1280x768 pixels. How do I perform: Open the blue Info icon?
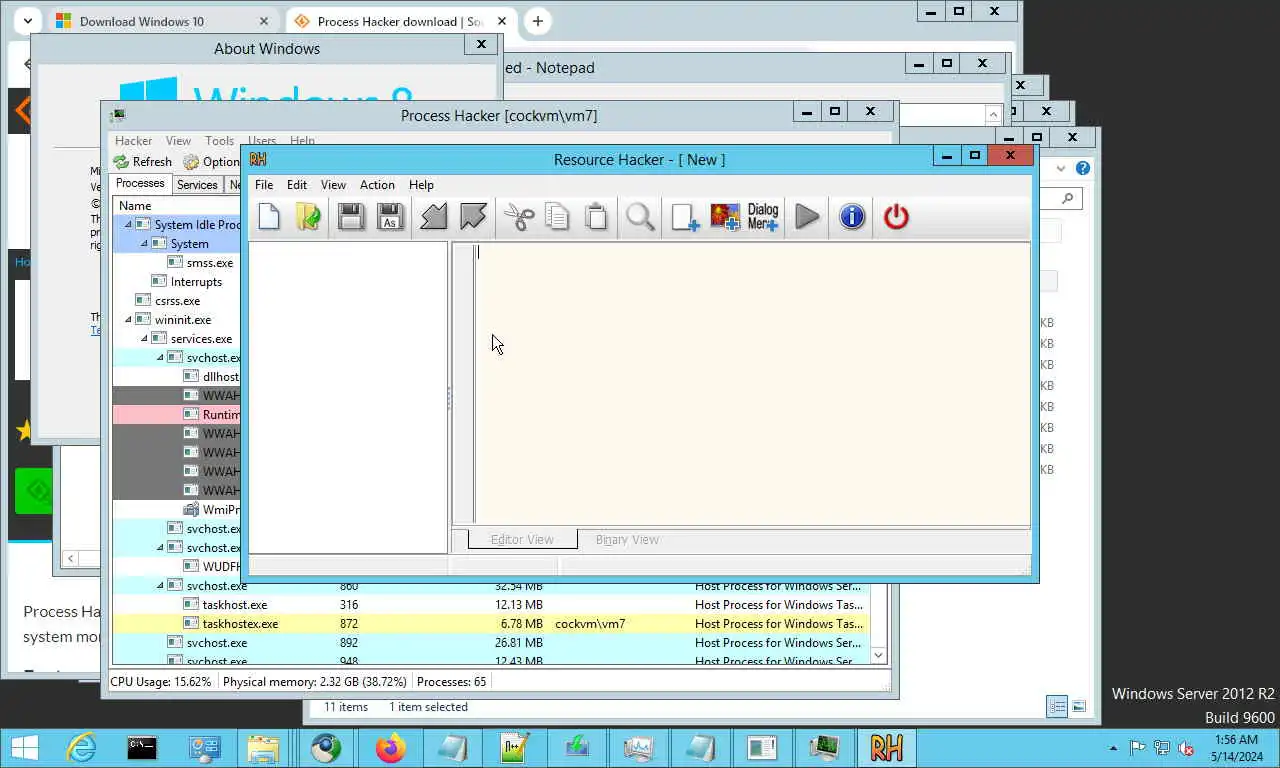click(x=852, y=217)
